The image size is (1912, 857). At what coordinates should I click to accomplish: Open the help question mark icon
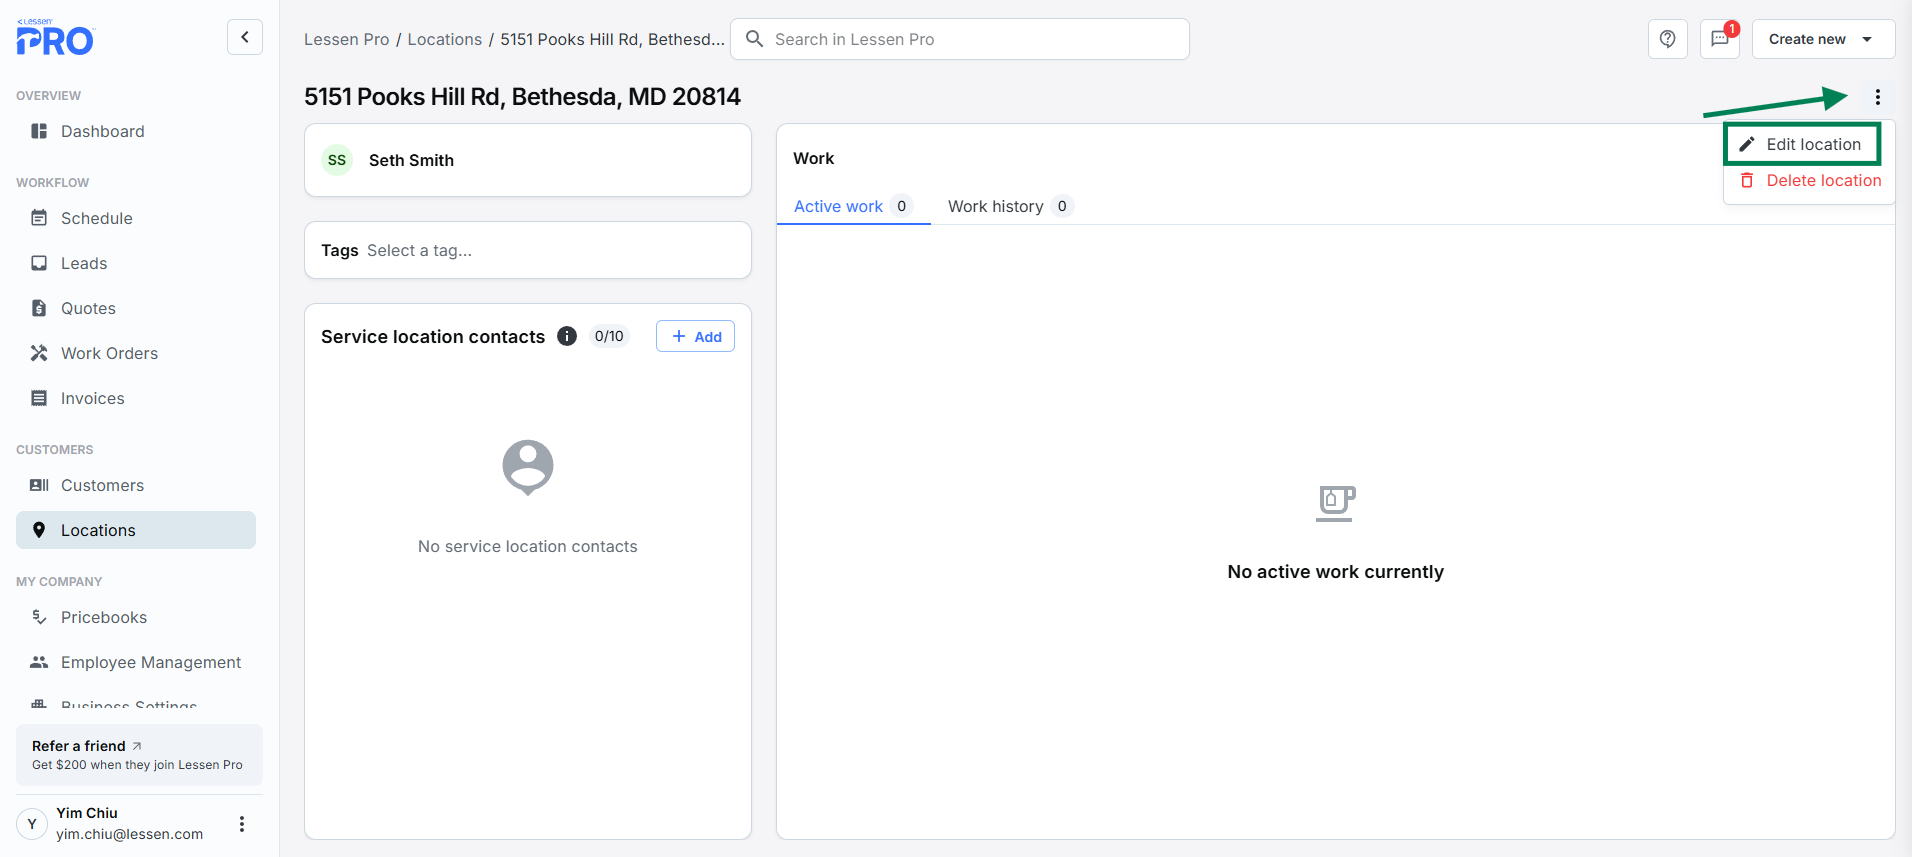[x=1668, y=39]
